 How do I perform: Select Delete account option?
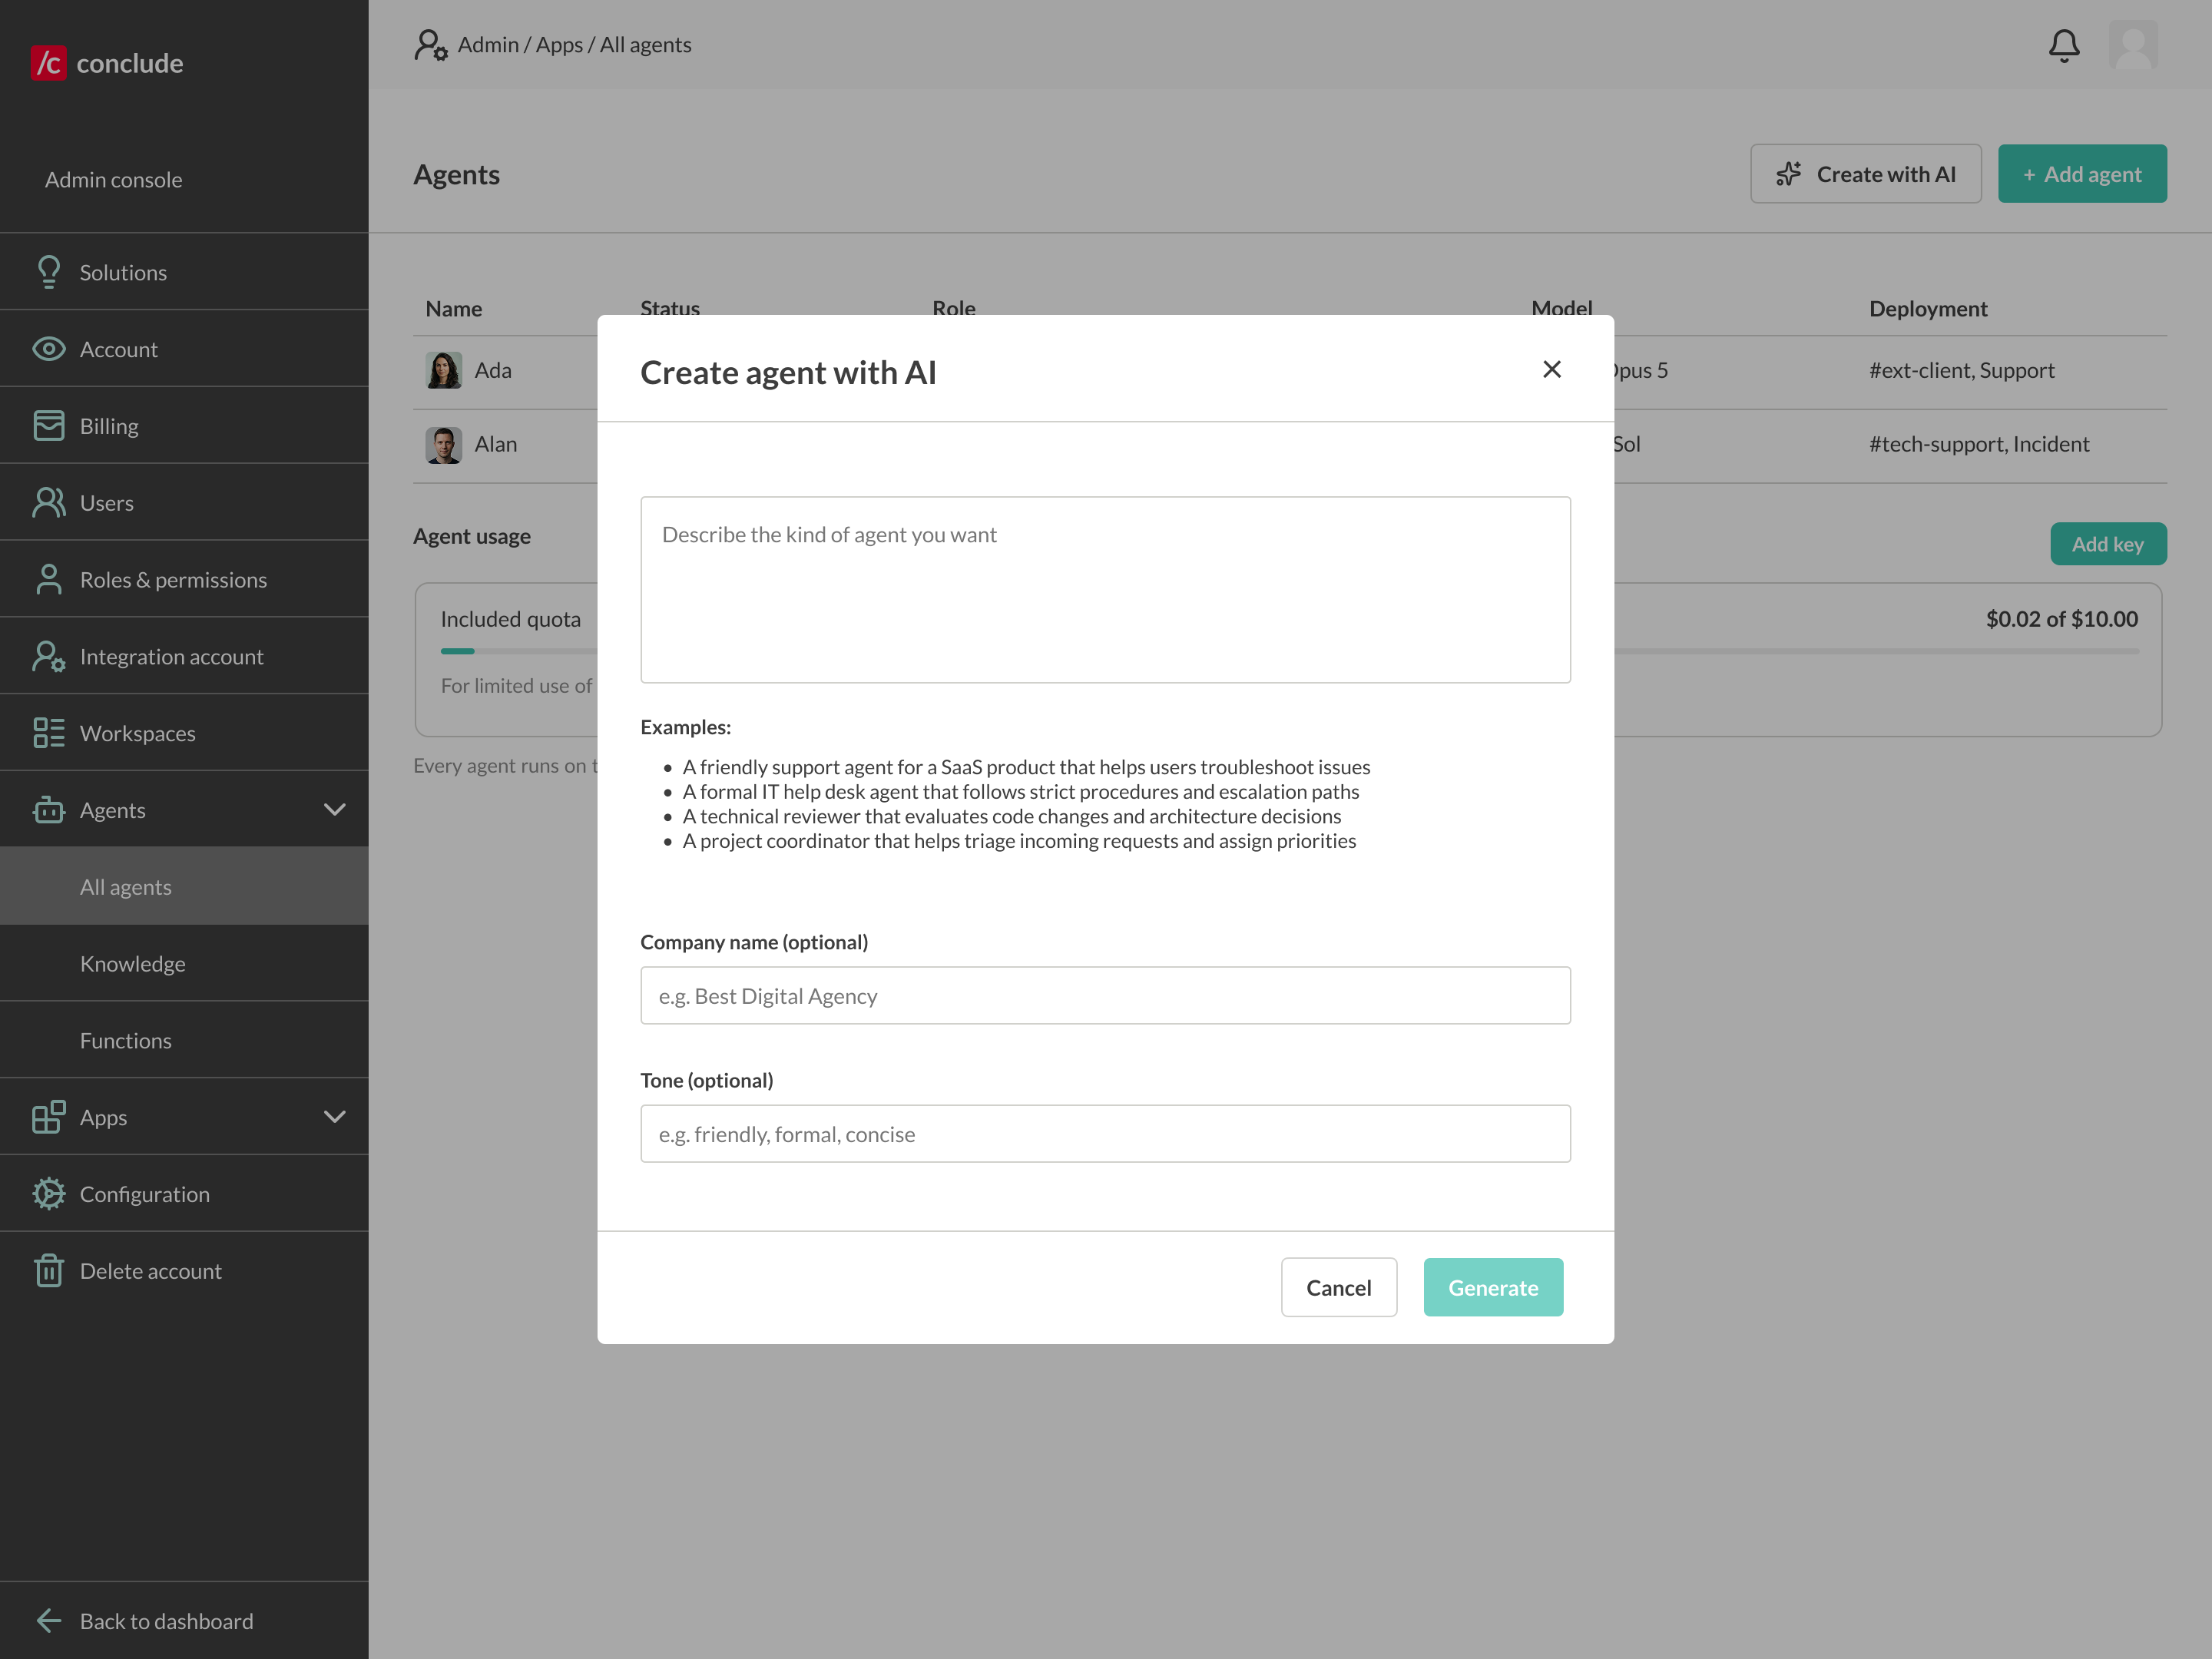184,1271
